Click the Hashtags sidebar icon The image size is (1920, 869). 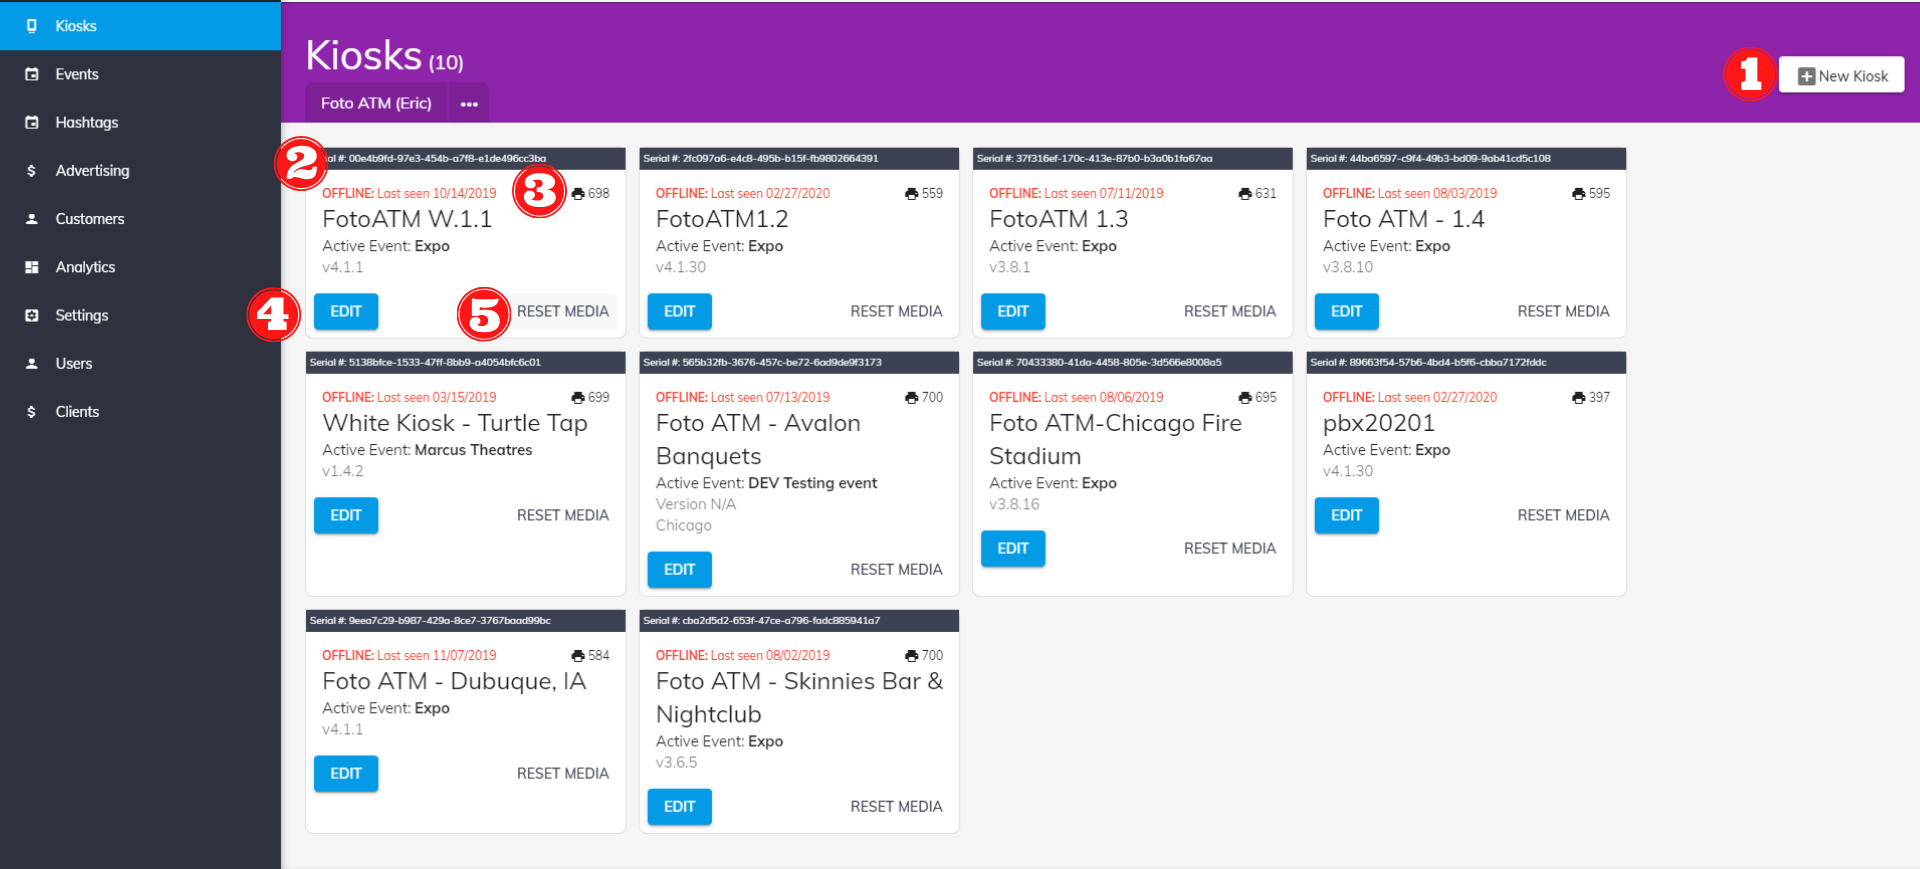point(30,122)
